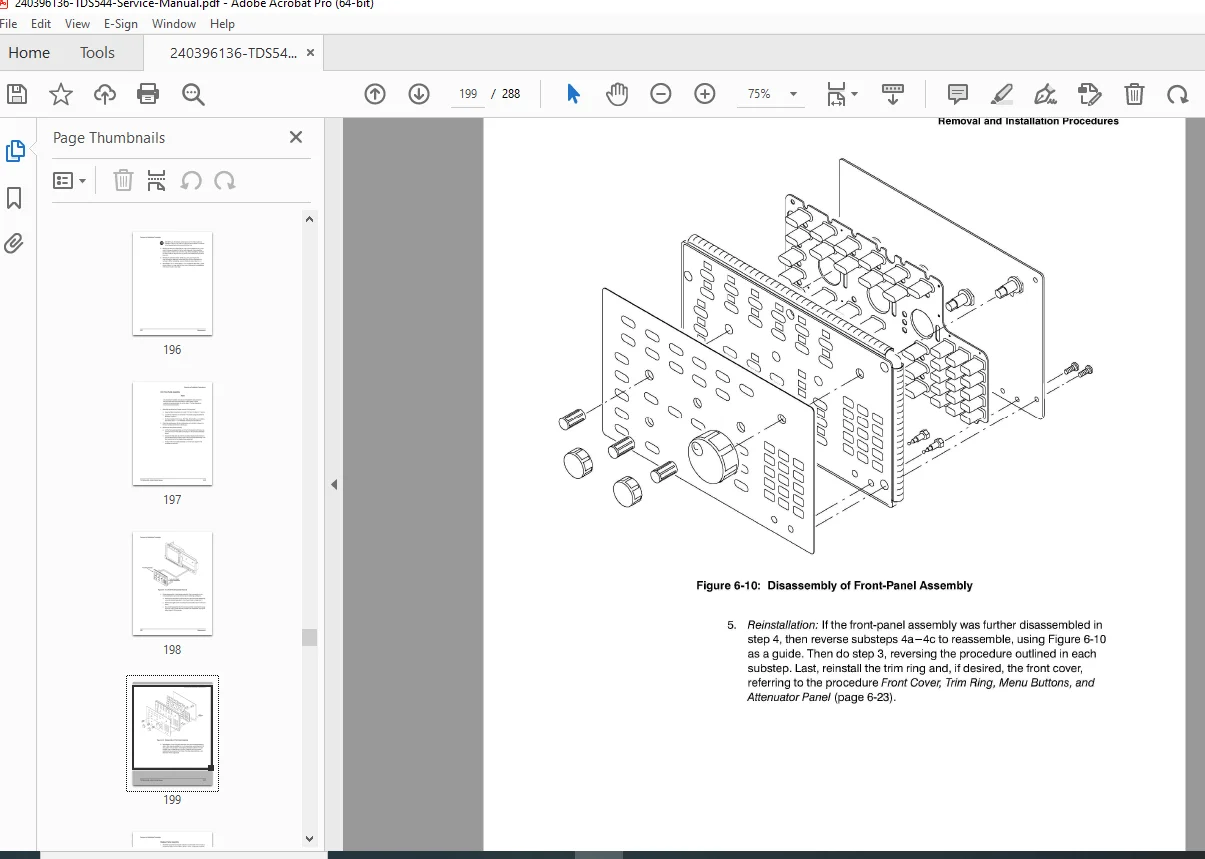Open the Attachments paperclip panel
This screenshot has height=859, width=1205.
[x=14, y=243]
